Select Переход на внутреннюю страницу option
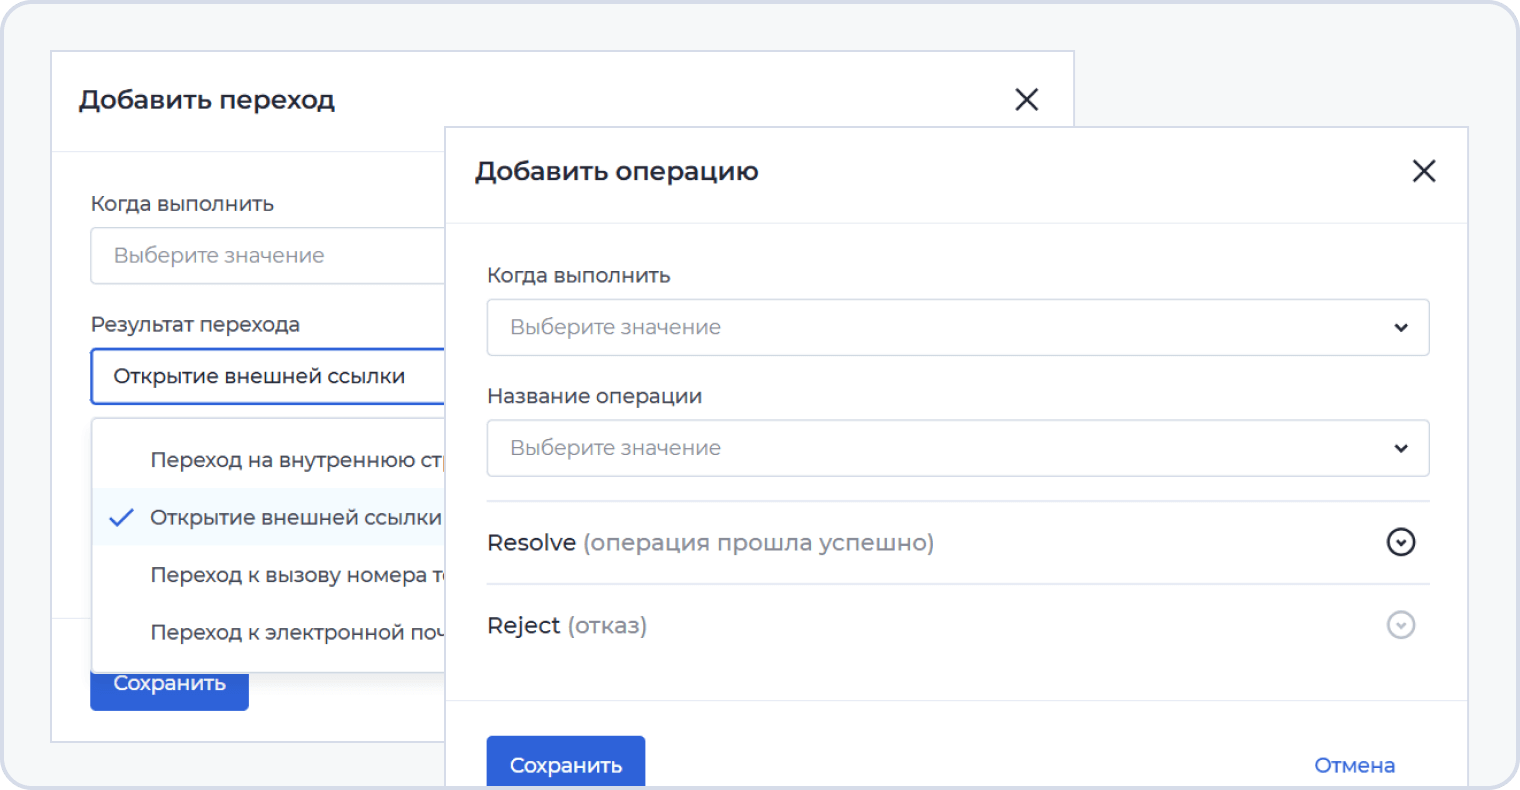Screen dimensions: 1520x790 296,460
